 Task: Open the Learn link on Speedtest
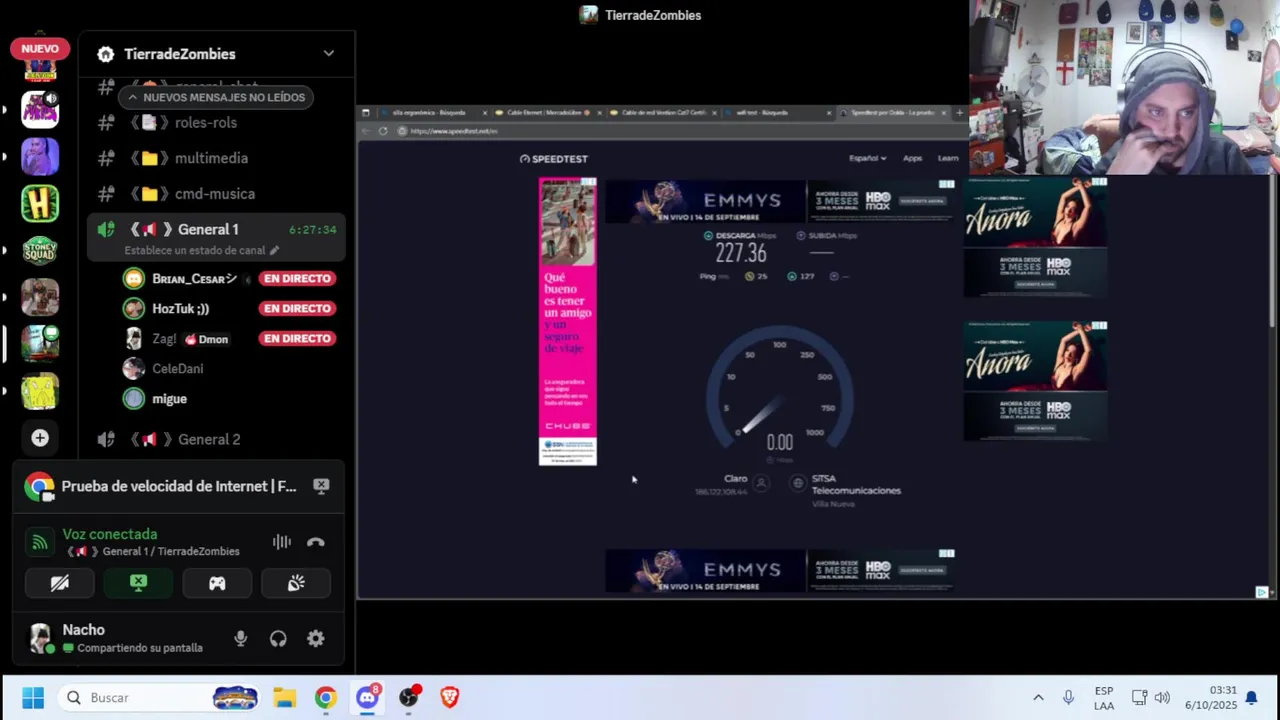[x=948, y=158]
